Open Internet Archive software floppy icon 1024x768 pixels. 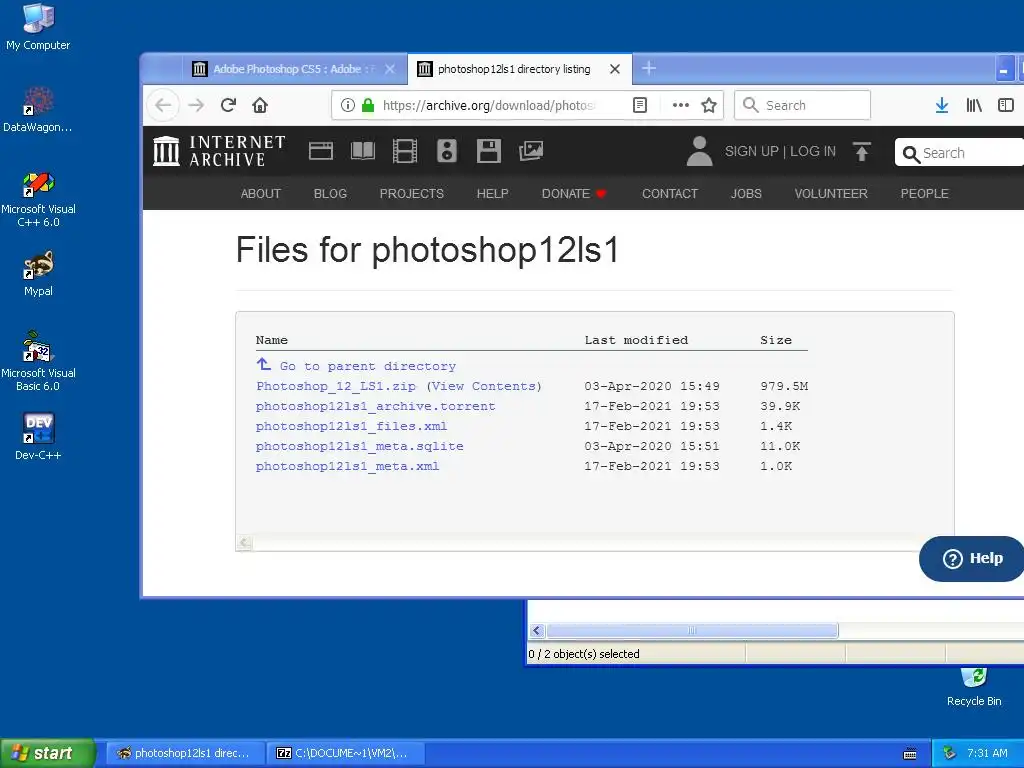click(x=488, y=152)
